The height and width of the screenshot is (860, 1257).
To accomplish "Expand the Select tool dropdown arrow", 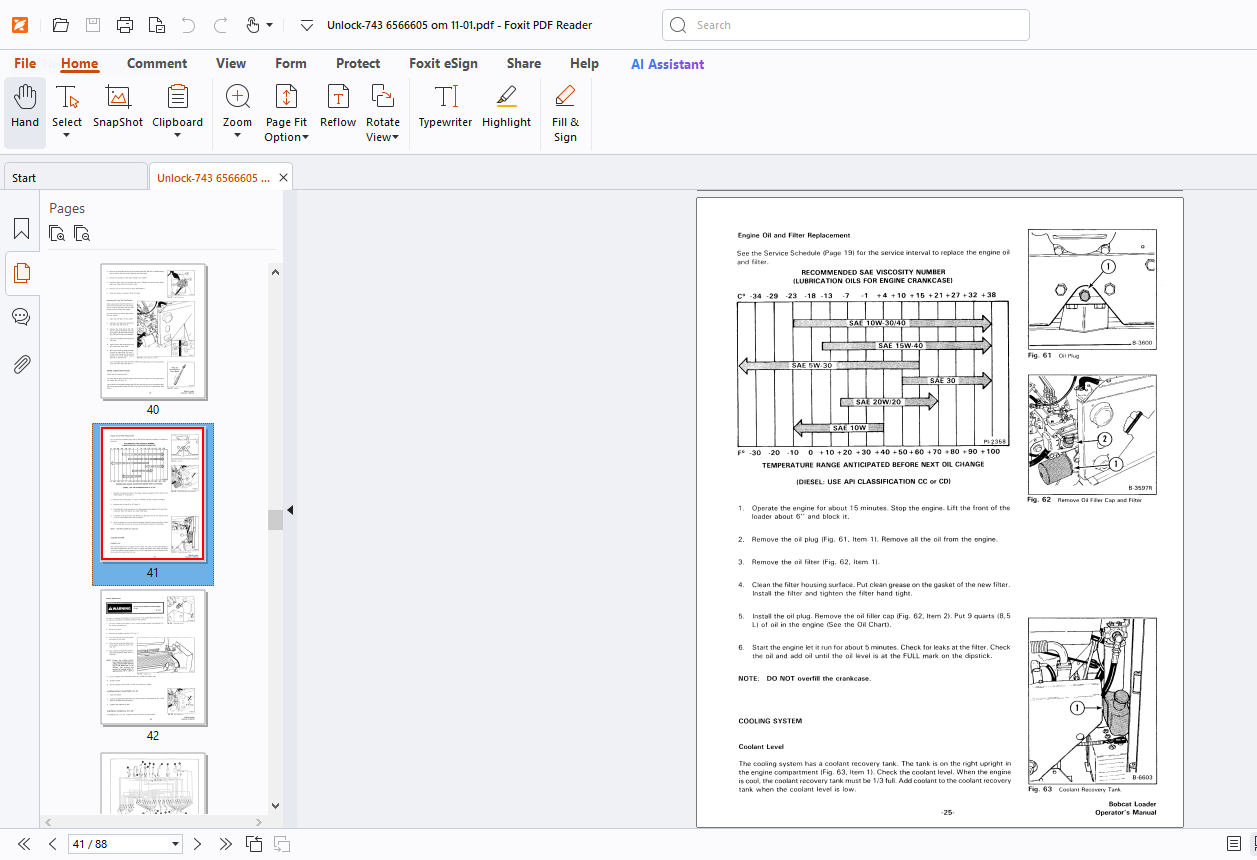I will (x=67, y=136).
